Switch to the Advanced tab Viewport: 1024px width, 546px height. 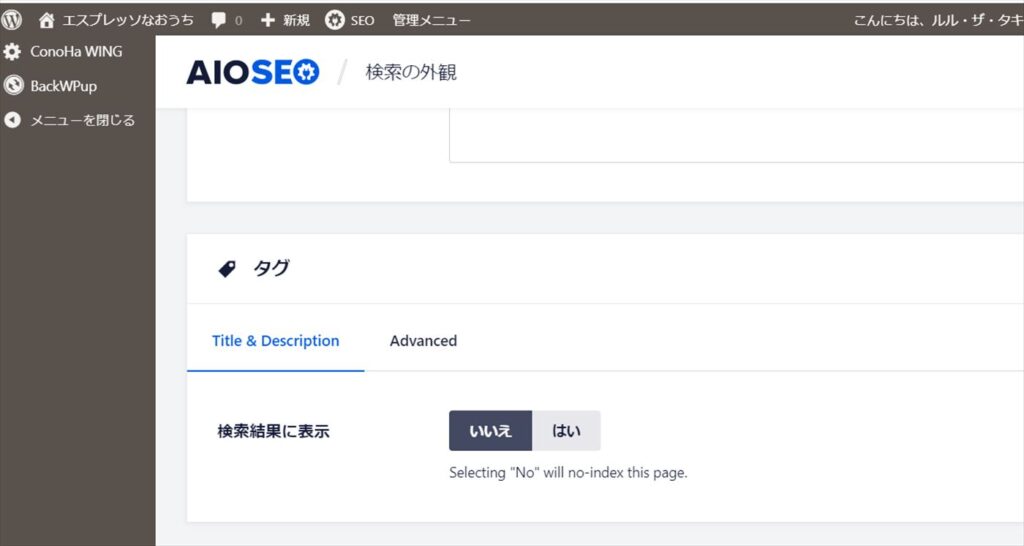[x=423, y=341]
